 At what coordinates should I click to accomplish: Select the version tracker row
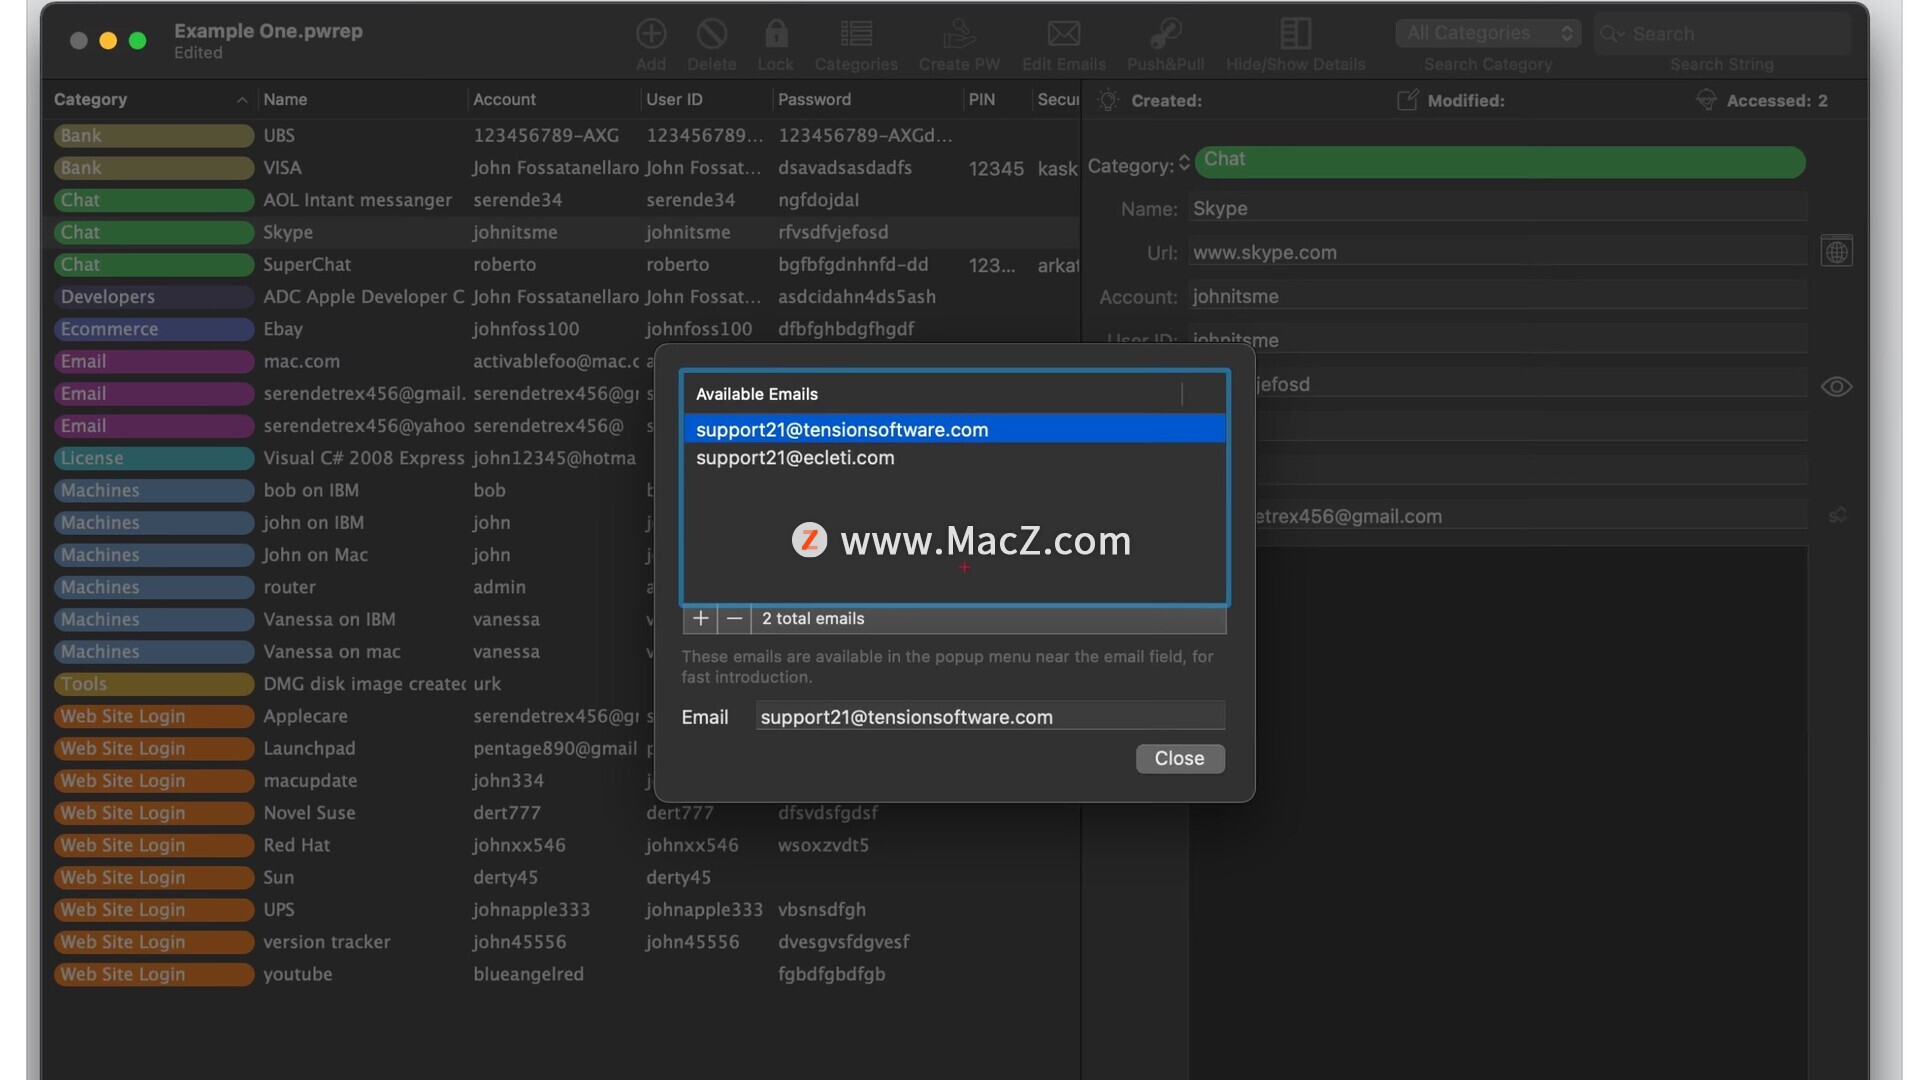562,941
